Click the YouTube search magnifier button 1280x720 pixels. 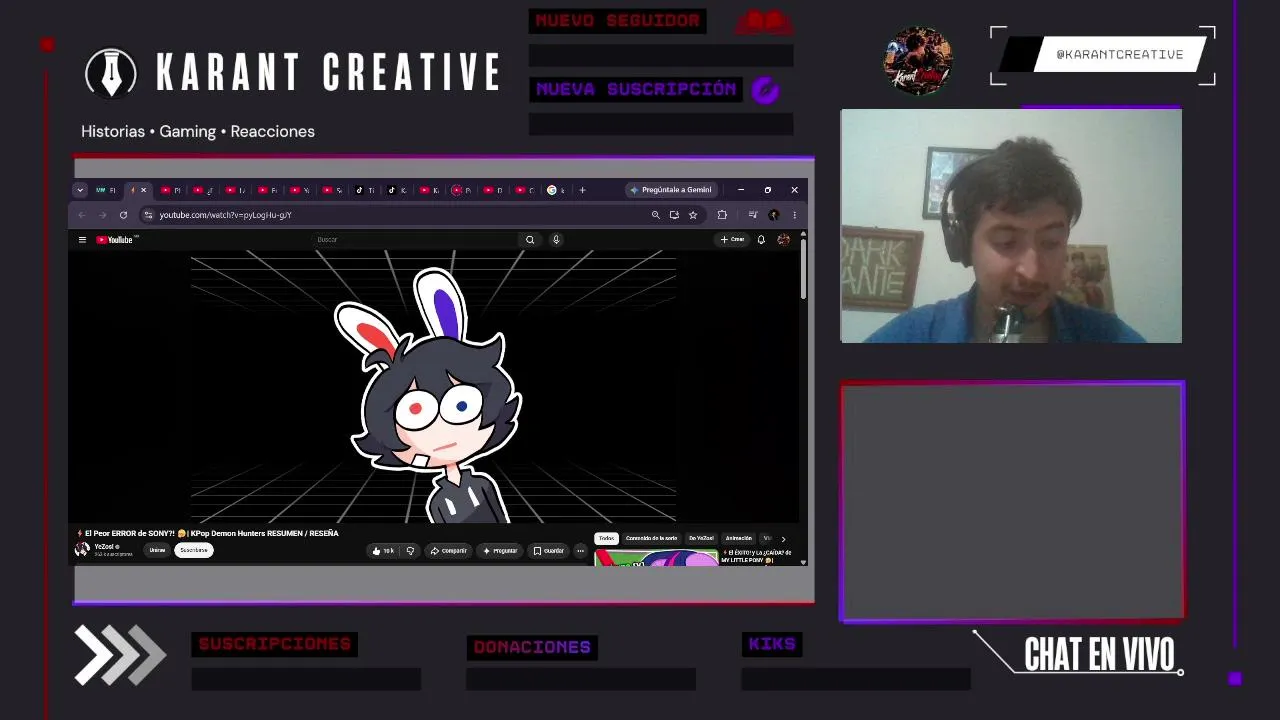coord(530,240)
